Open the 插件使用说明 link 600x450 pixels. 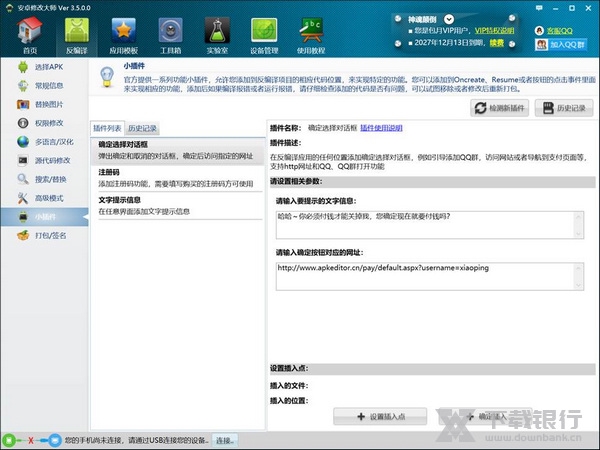pyautogui.click(x=381, y=128)
